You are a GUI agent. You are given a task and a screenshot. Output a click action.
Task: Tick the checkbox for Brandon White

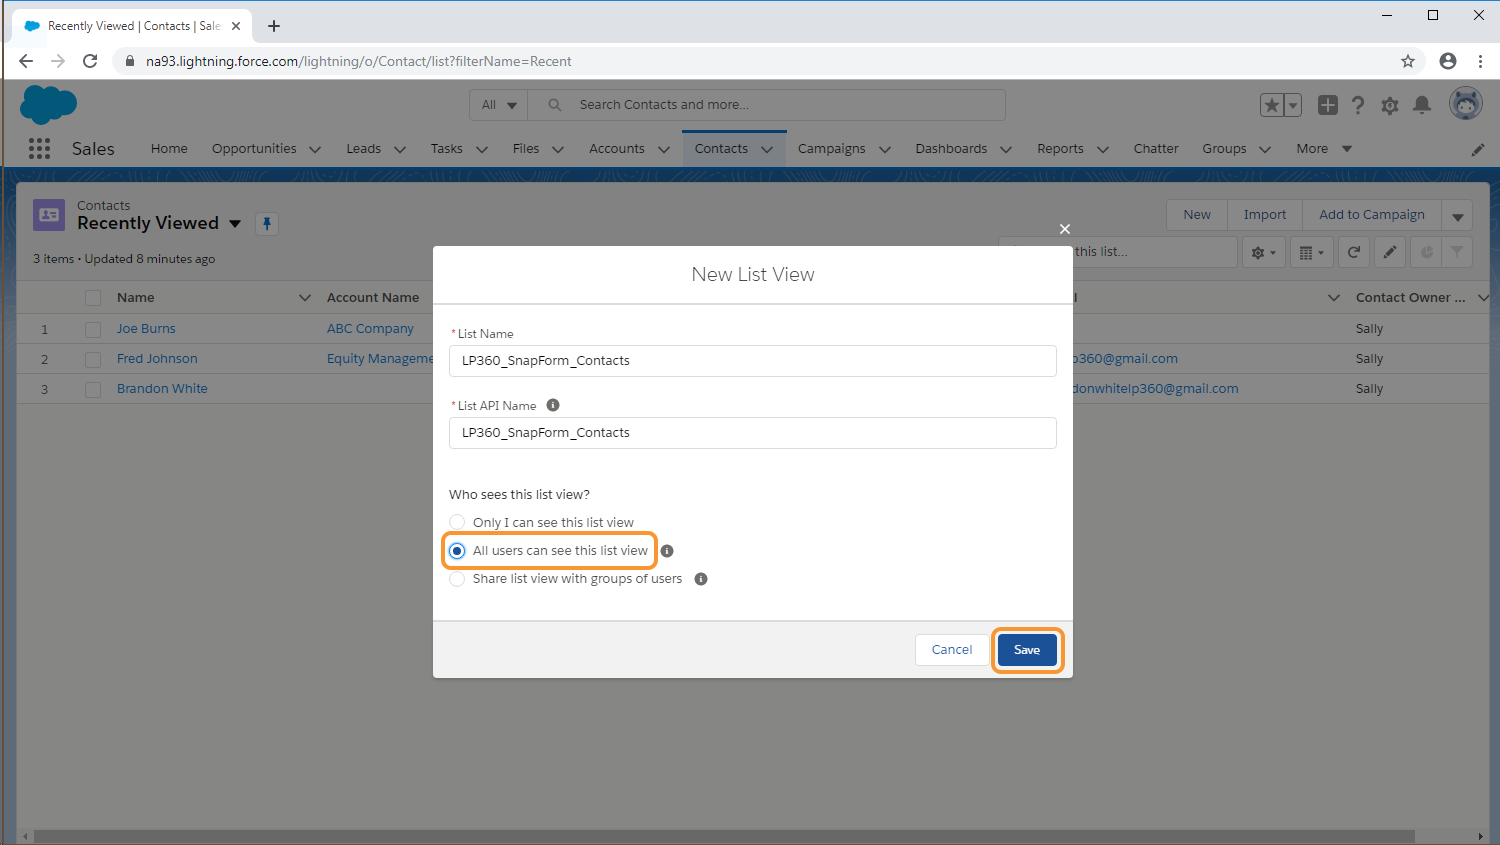click(93, 389)
